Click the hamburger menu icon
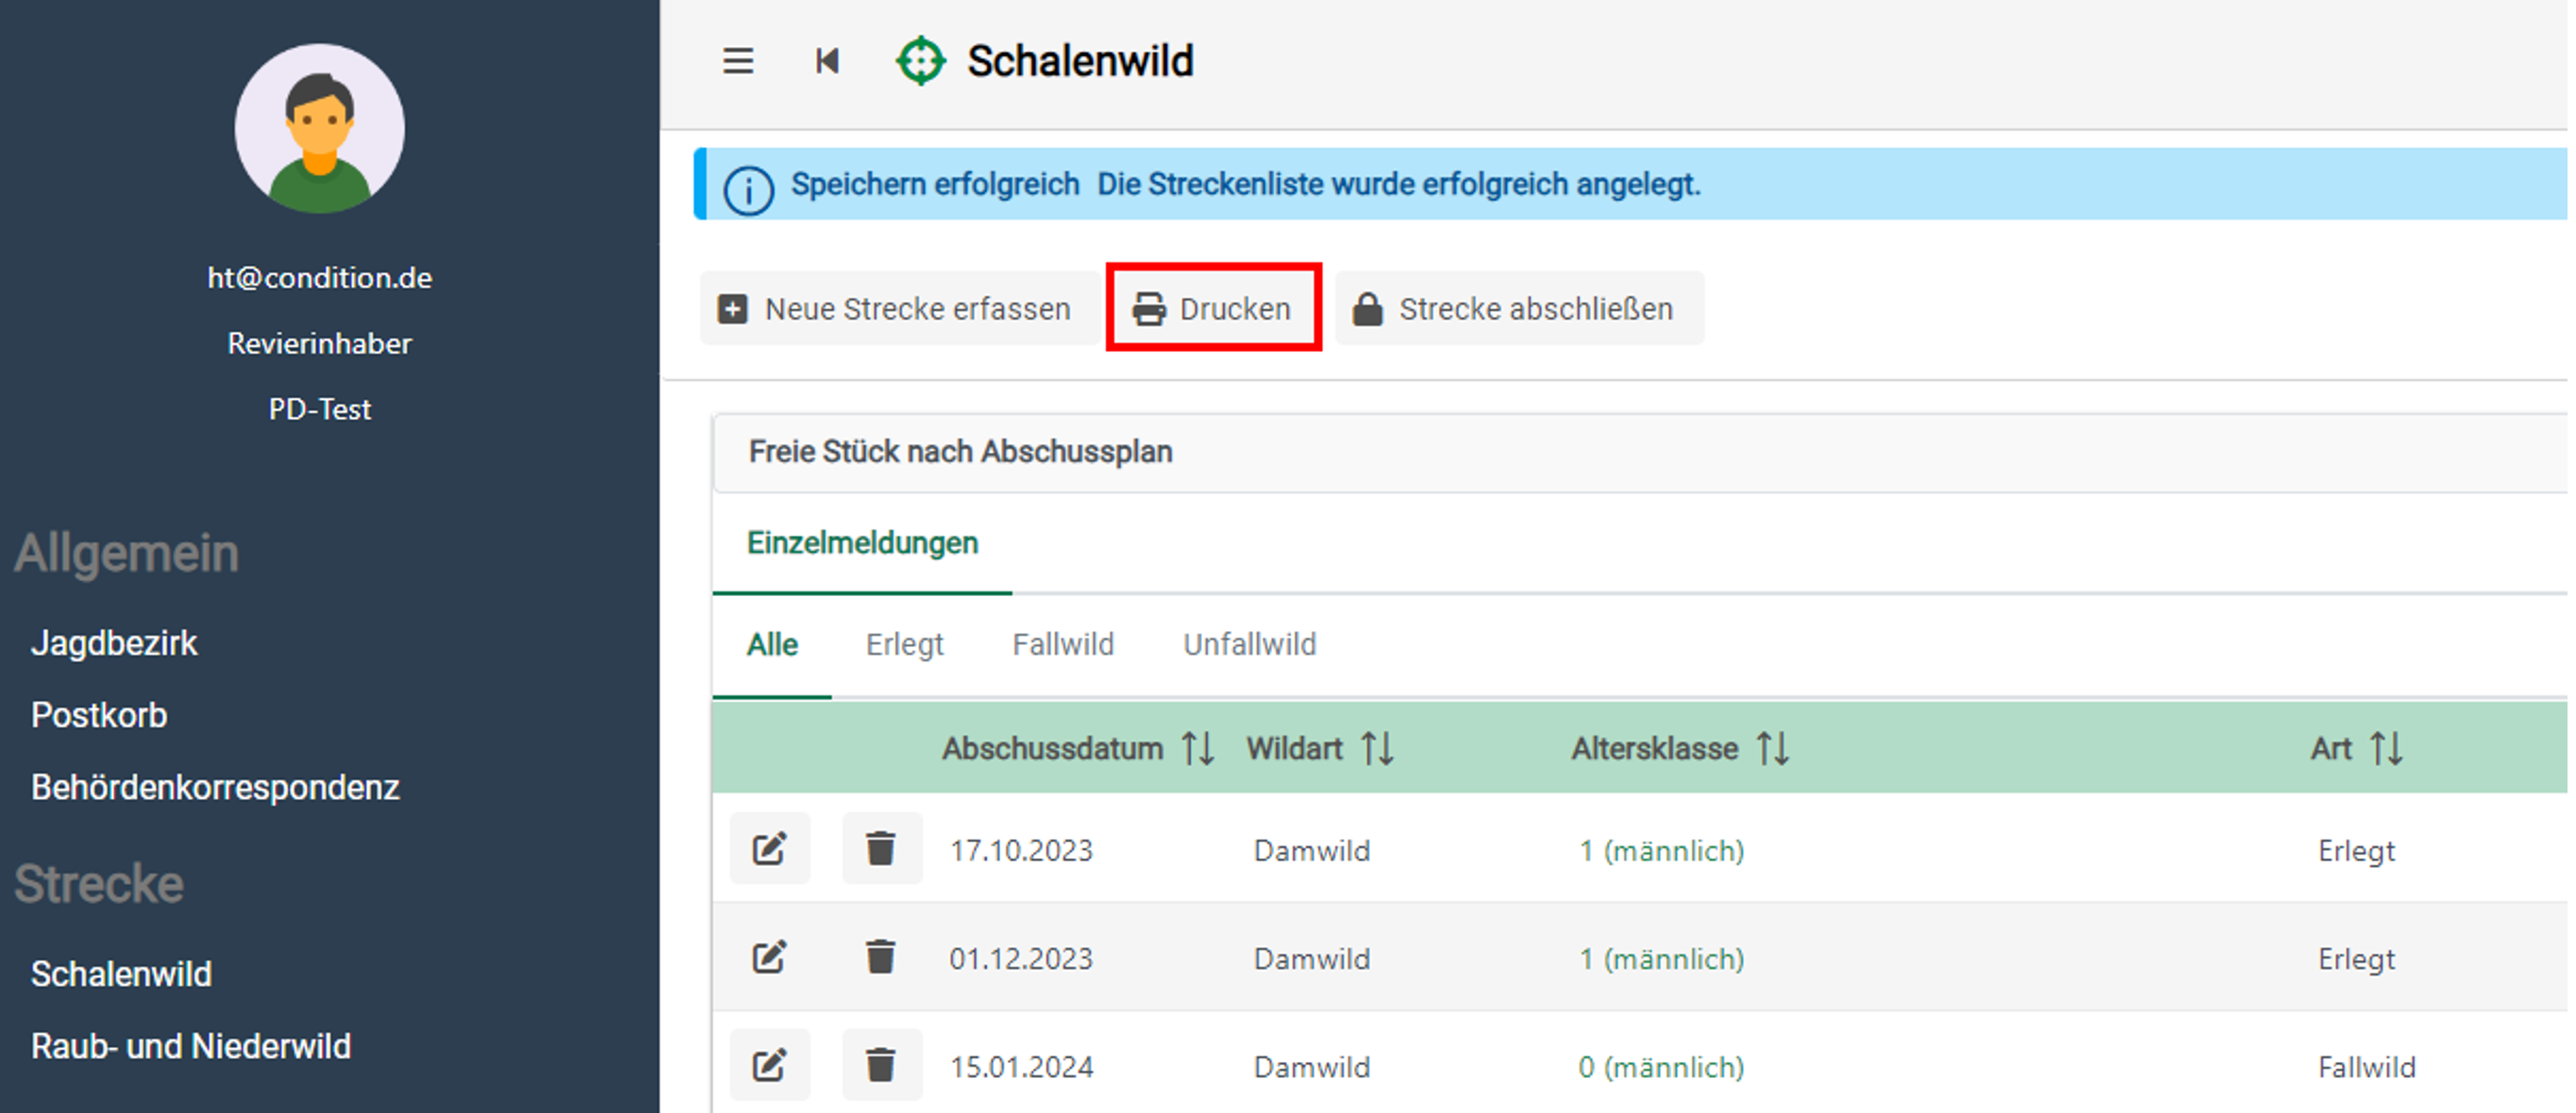Image resolution: width=2576 pixels, height=1113 pixels. tap(738, 61)
